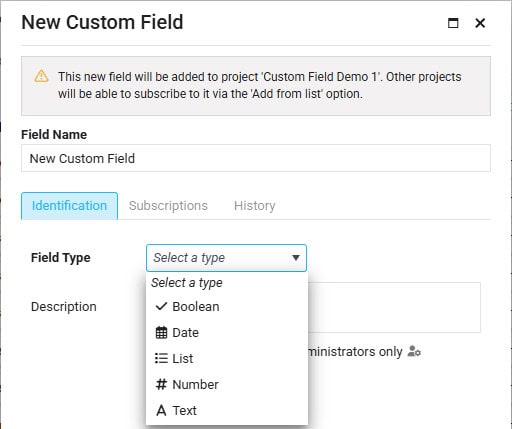Viewport: 512px width, 429px height.
Task: Click the Field Name input box
Action: pyautogui.click(x=256, y=158)
